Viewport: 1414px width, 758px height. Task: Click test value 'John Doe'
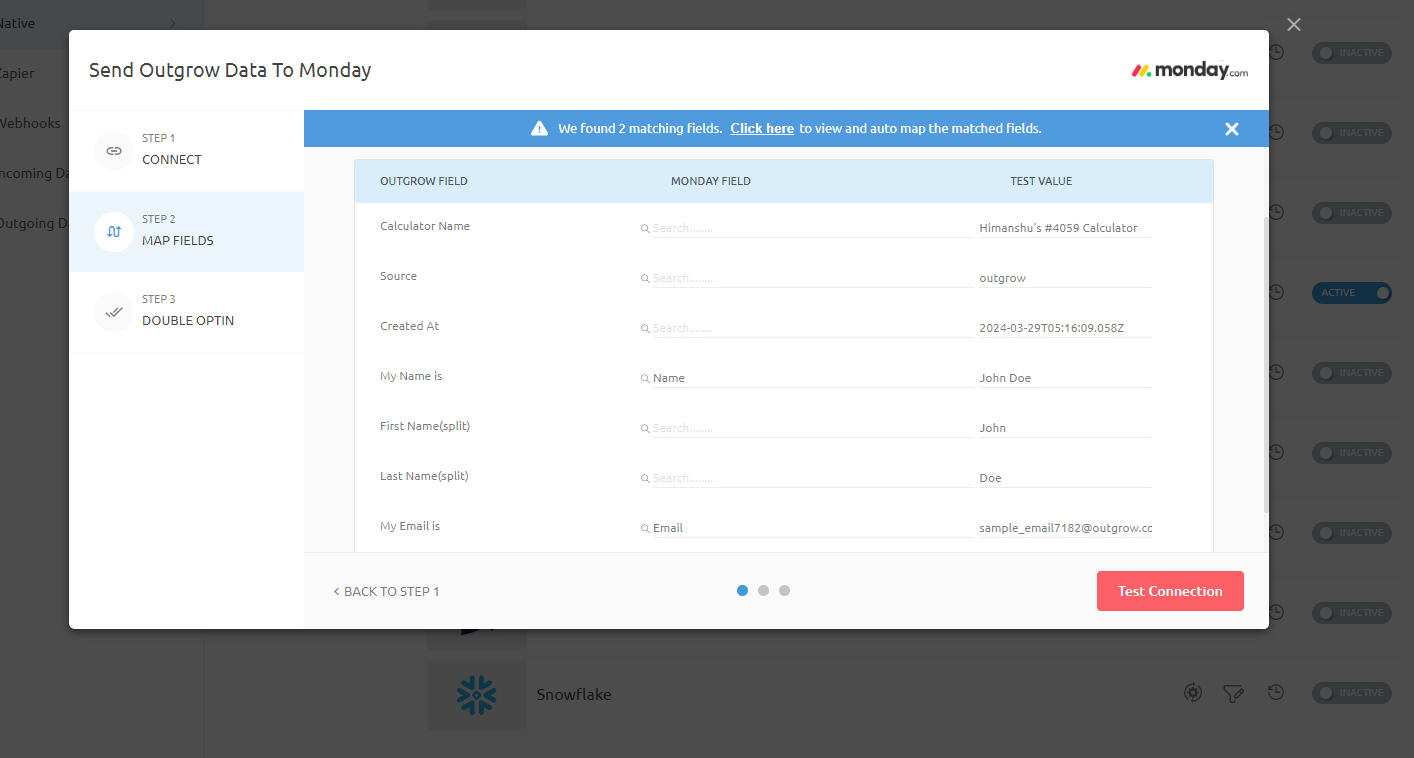coord(1065,378)
